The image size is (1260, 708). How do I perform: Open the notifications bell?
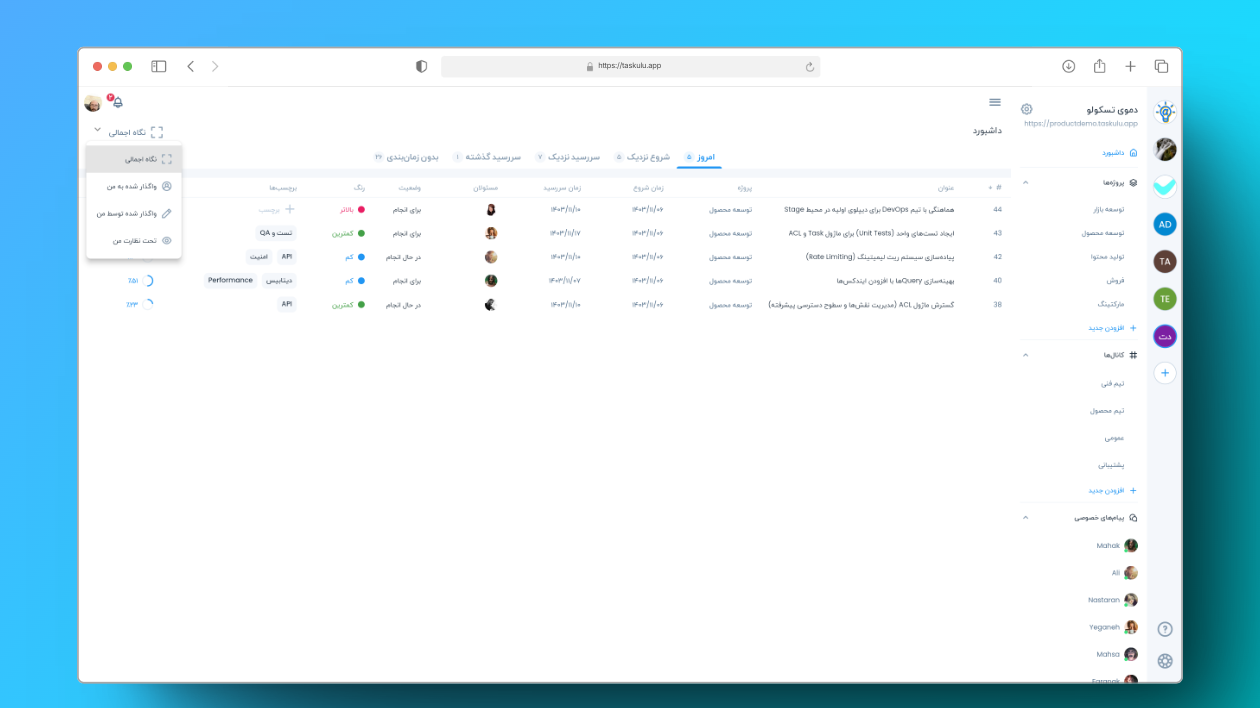pyautogui.click(x=118, y=103)
